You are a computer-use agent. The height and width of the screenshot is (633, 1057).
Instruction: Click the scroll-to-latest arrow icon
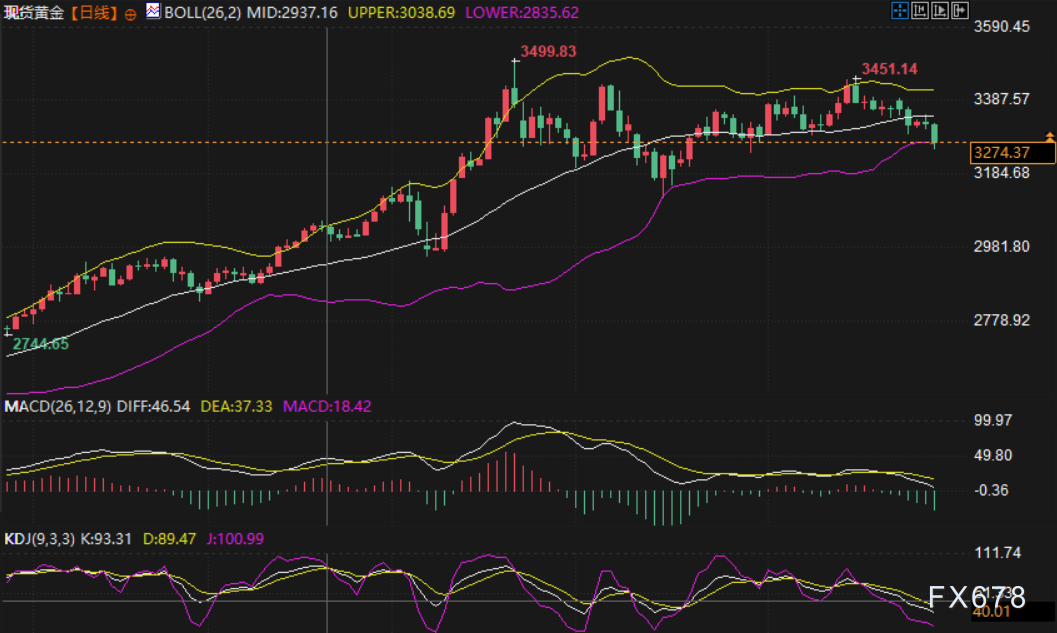[x=960, y=10]
